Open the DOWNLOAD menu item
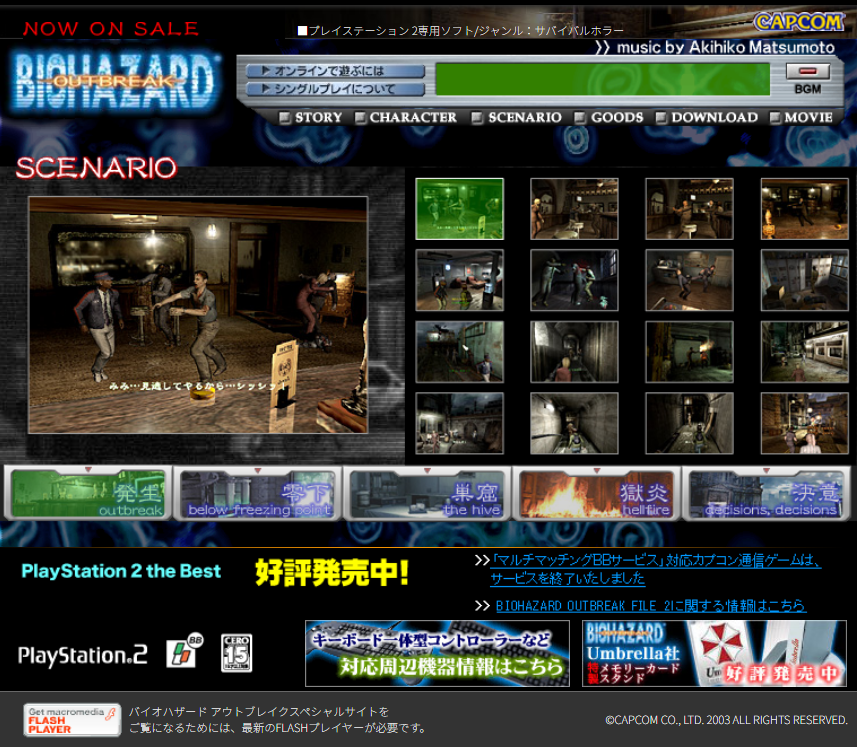This screenshot has width=857, height=747. (x=707, y=117)
